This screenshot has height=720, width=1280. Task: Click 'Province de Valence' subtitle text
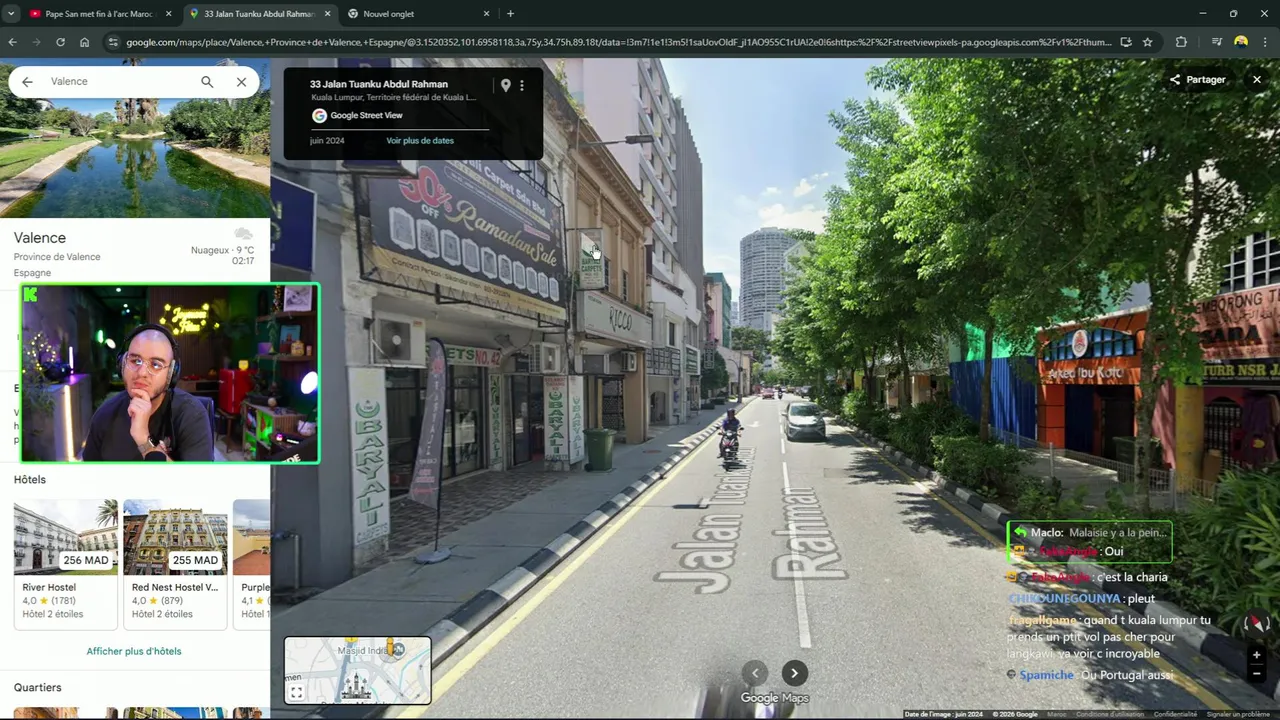[57, 257]
